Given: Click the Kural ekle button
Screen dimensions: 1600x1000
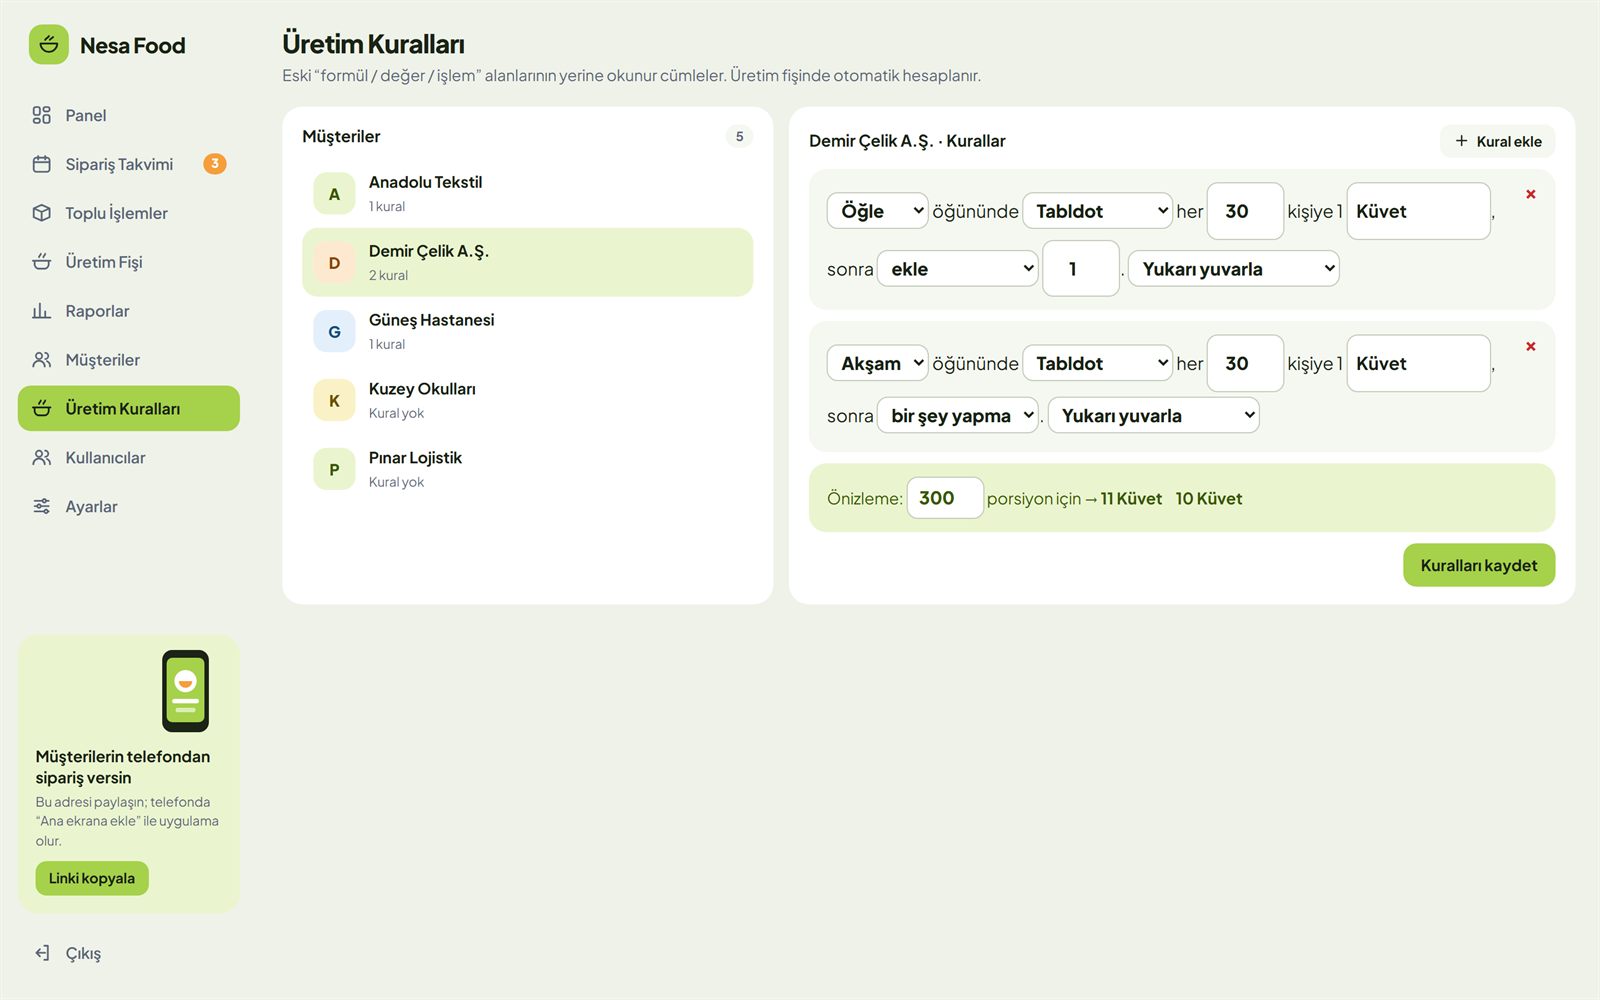Looking at the screenshot, I should (1498, 141).
